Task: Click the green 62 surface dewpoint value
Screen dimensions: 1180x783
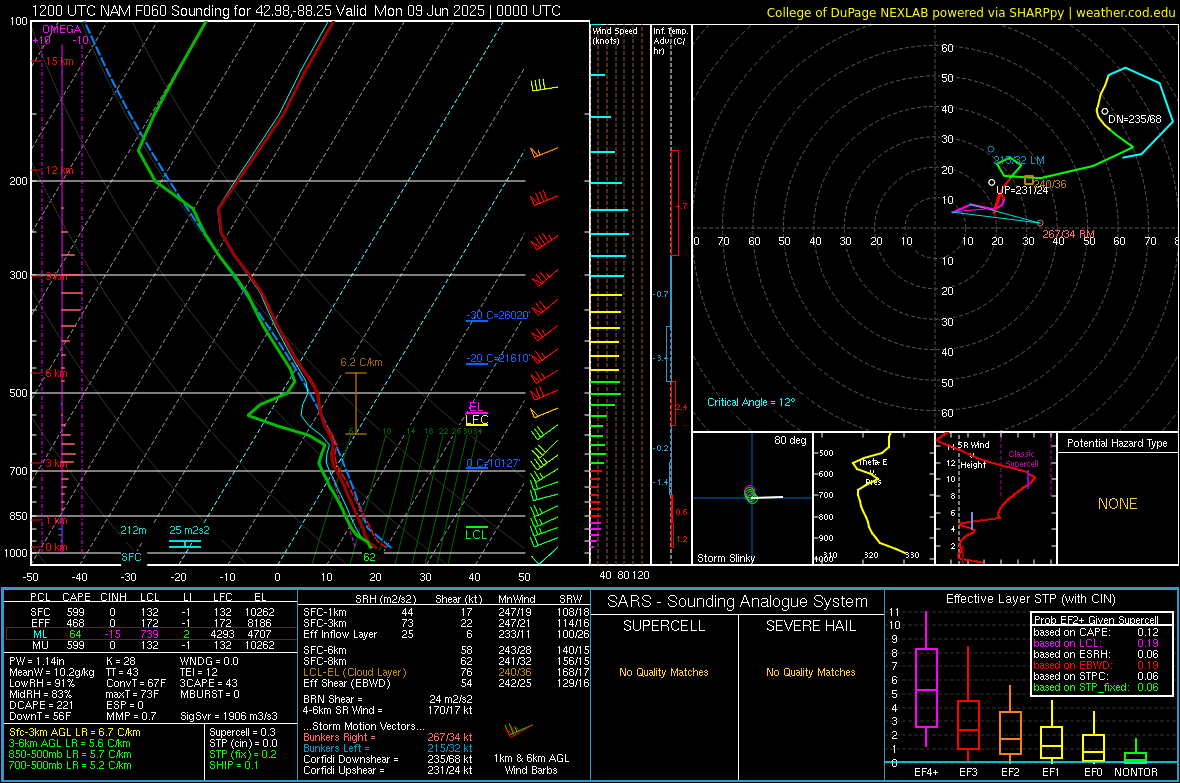Action: tap(370, 557)
